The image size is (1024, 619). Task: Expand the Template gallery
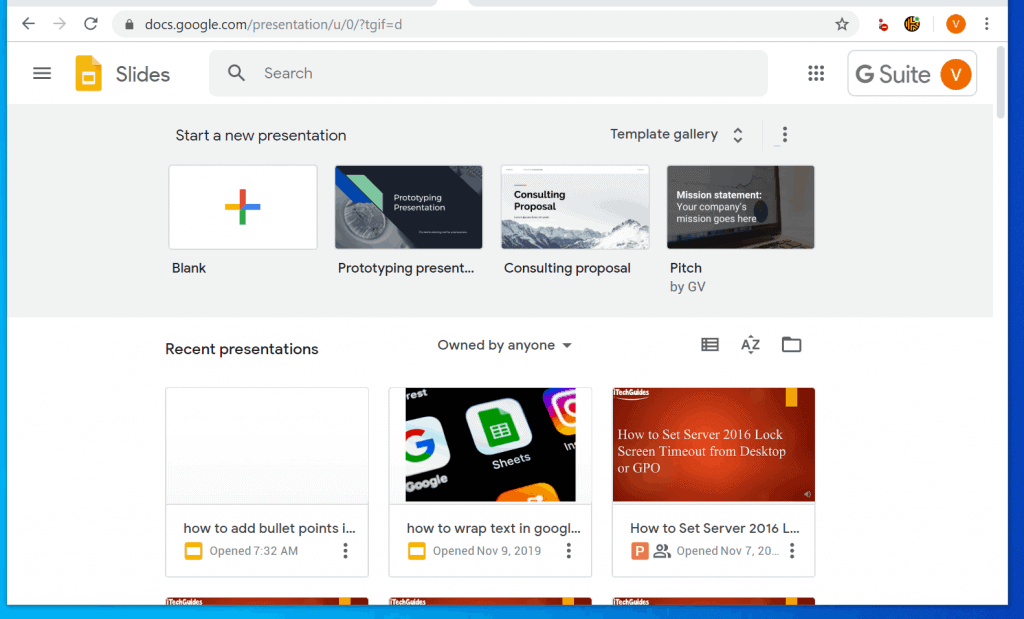coord(677,135)
